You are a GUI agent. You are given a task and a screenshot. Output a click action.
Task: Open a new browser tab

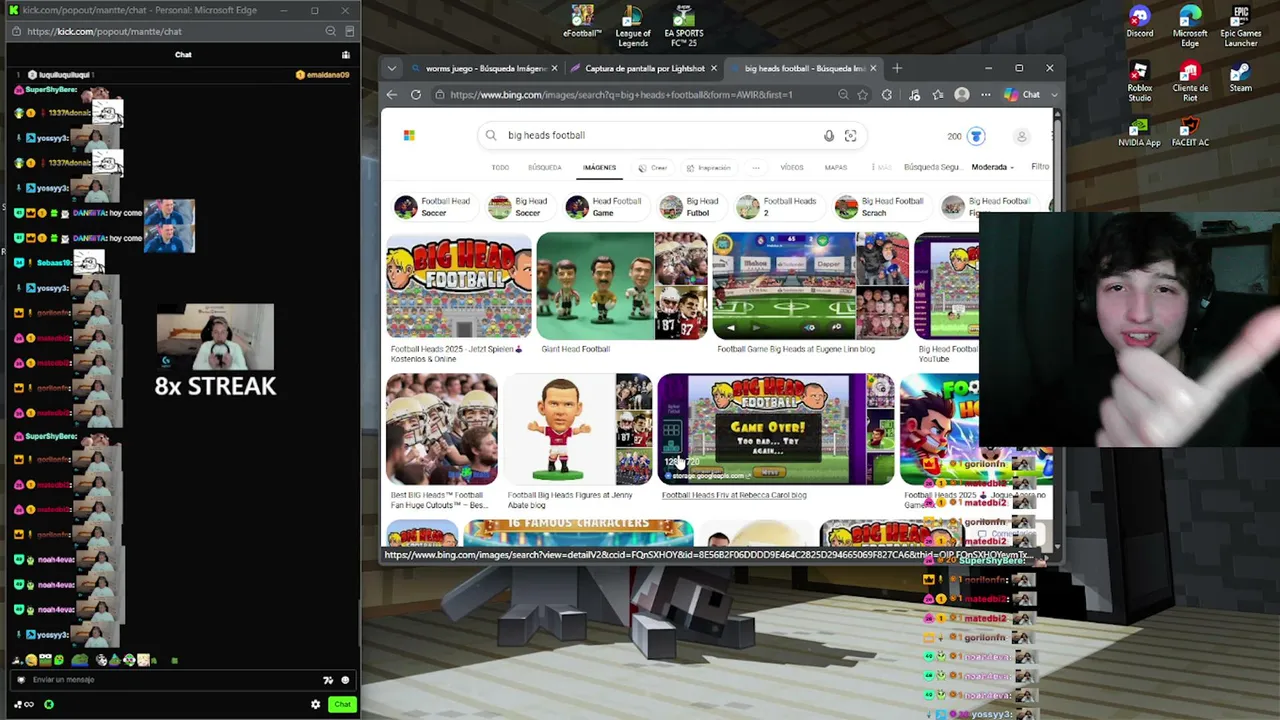[x=897, y=69]
